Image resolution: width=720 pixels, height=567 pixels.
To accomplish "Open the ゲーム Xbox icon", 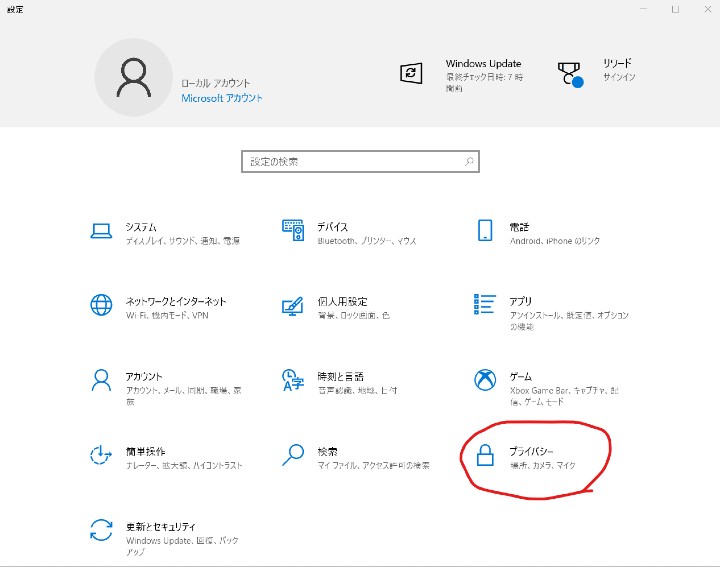I will point(485,380).
